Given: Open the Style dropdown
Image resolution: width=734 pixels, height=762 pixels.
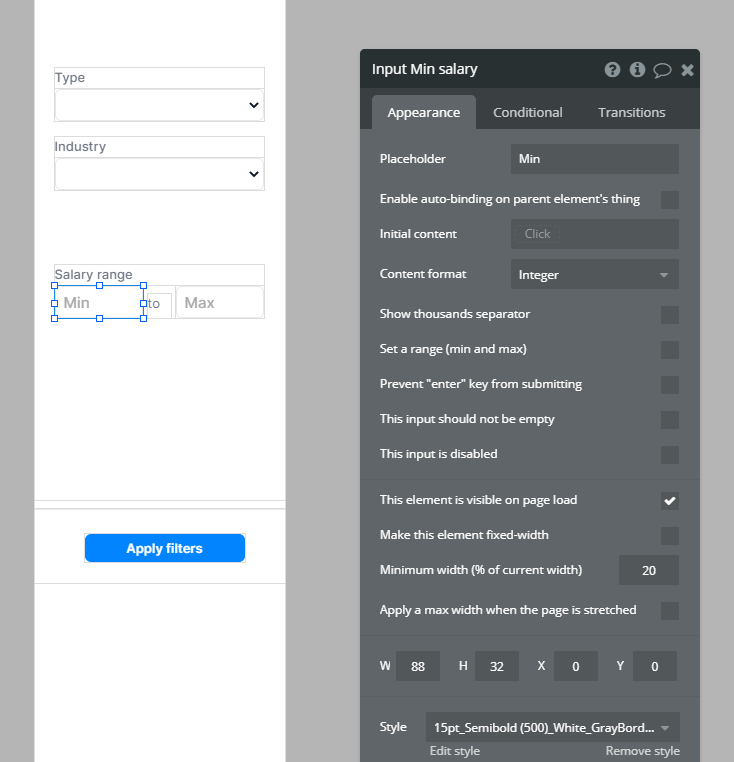Looking at the screenshot, I should point(553,727).
